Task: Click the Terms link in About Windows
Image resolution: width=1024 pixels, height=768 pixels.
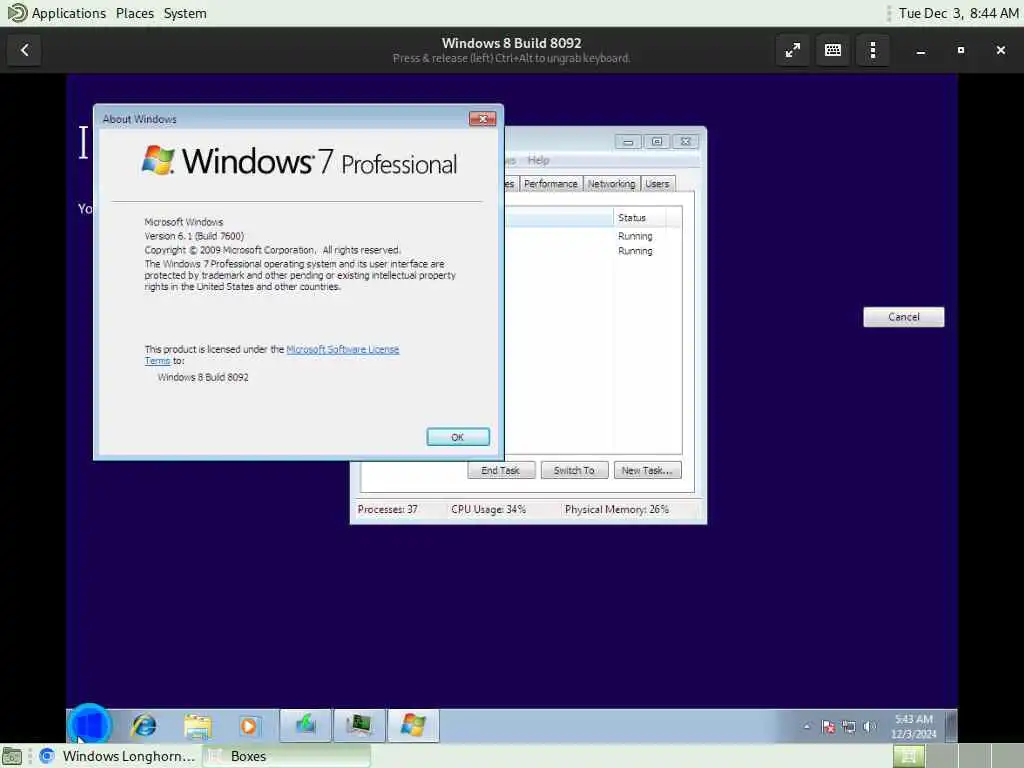Action: coord(157,360)
